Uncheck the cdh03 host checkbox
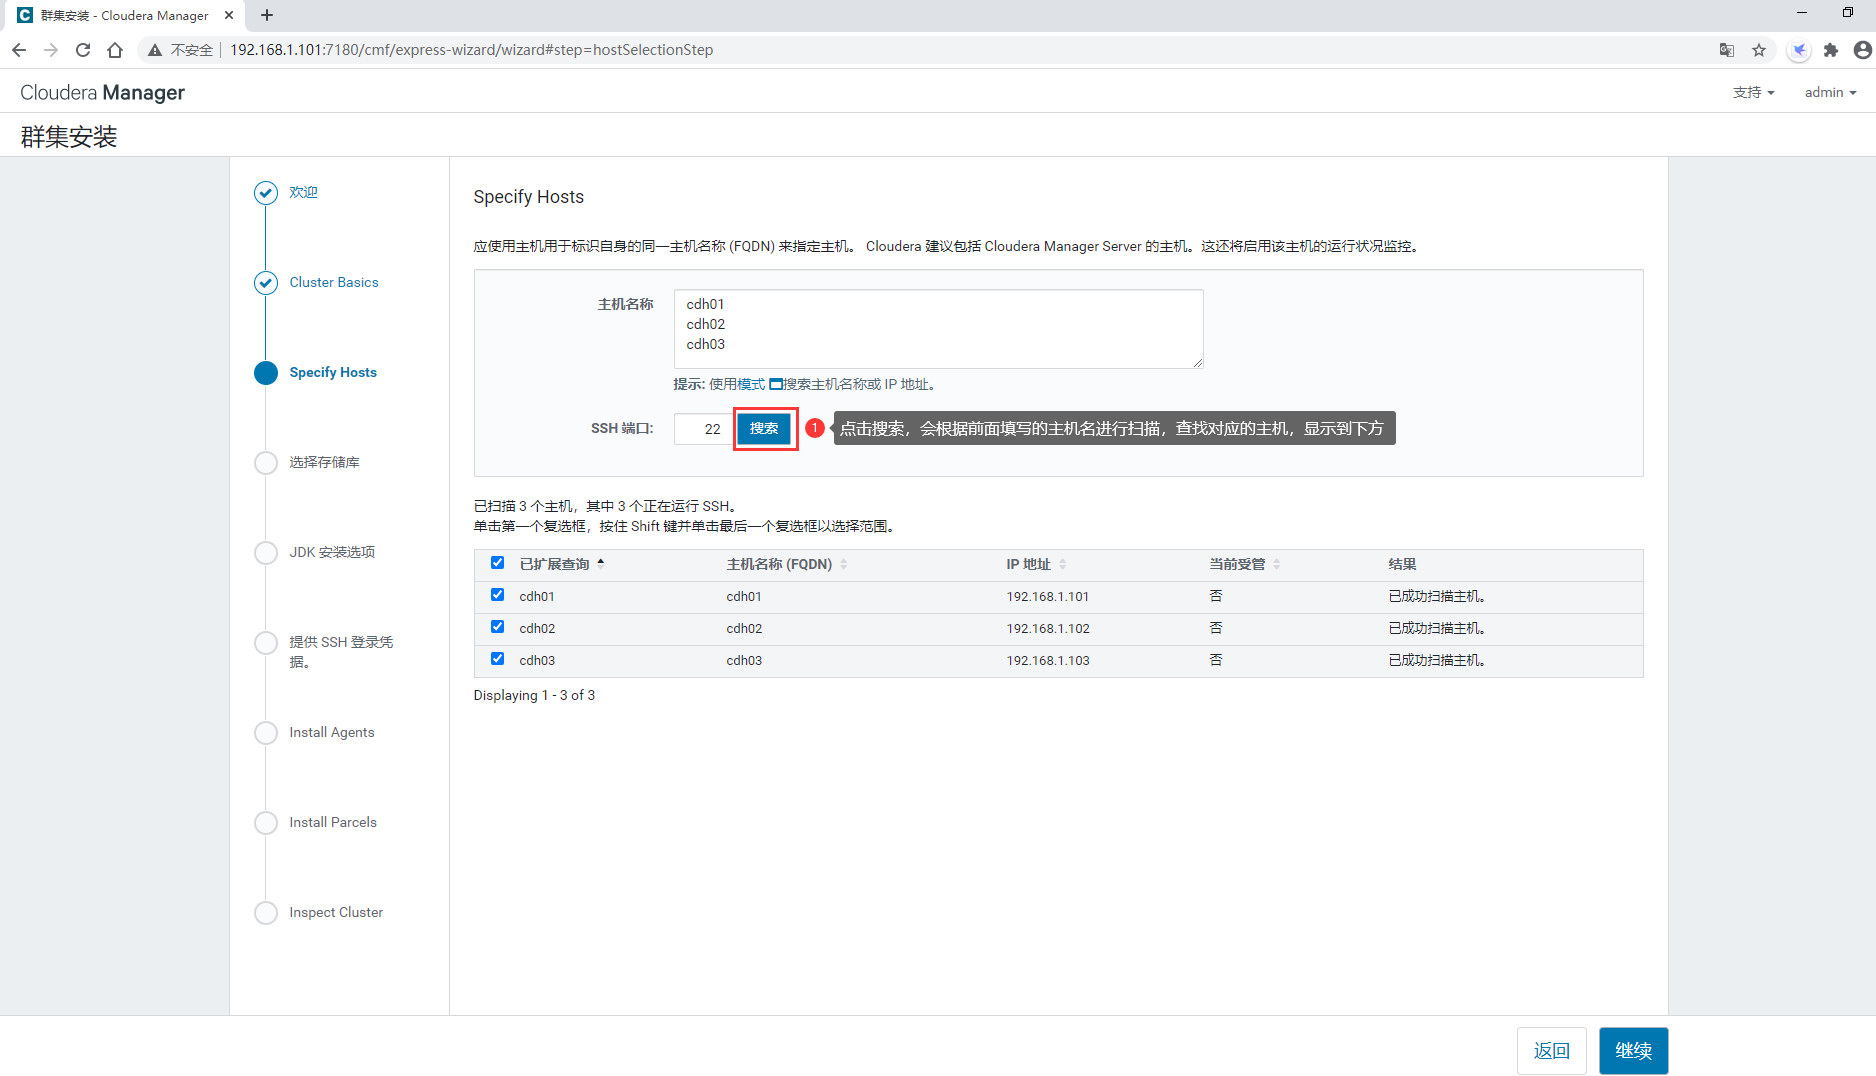The width and height of the screenshot is (1876, 1076). 497,659
